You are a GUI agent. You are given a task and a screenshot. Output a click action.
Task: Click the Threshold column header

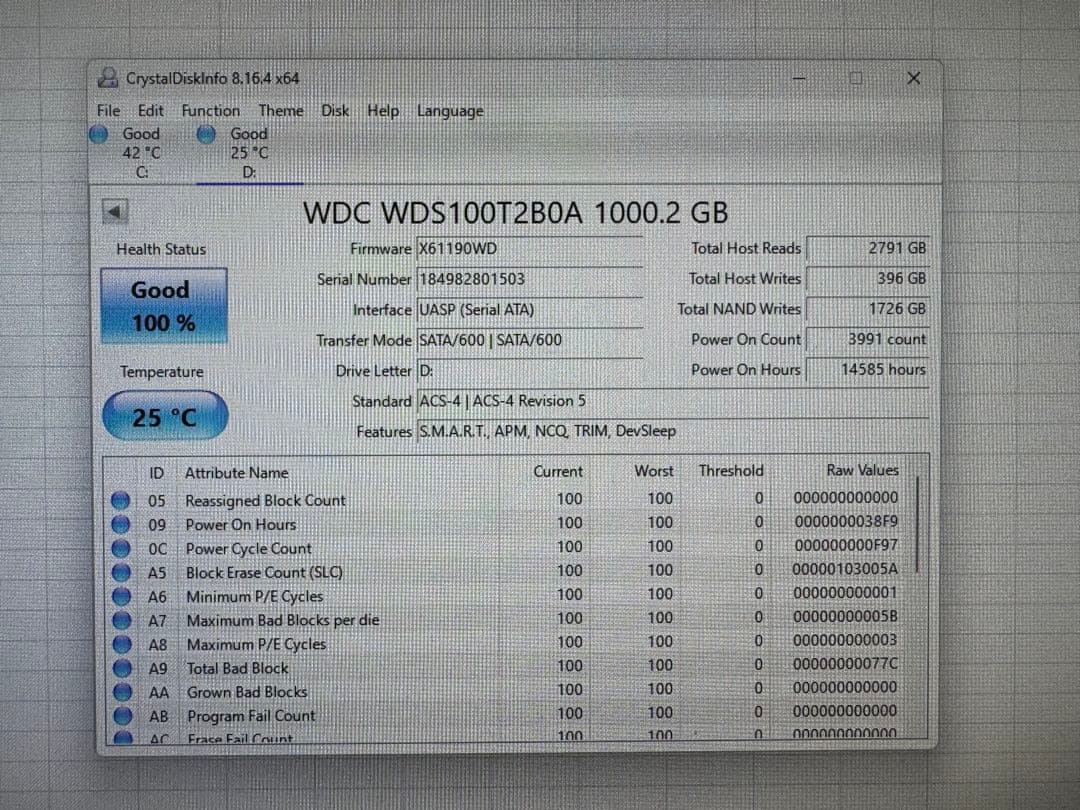pyautogui.click(x=731, y=470)
